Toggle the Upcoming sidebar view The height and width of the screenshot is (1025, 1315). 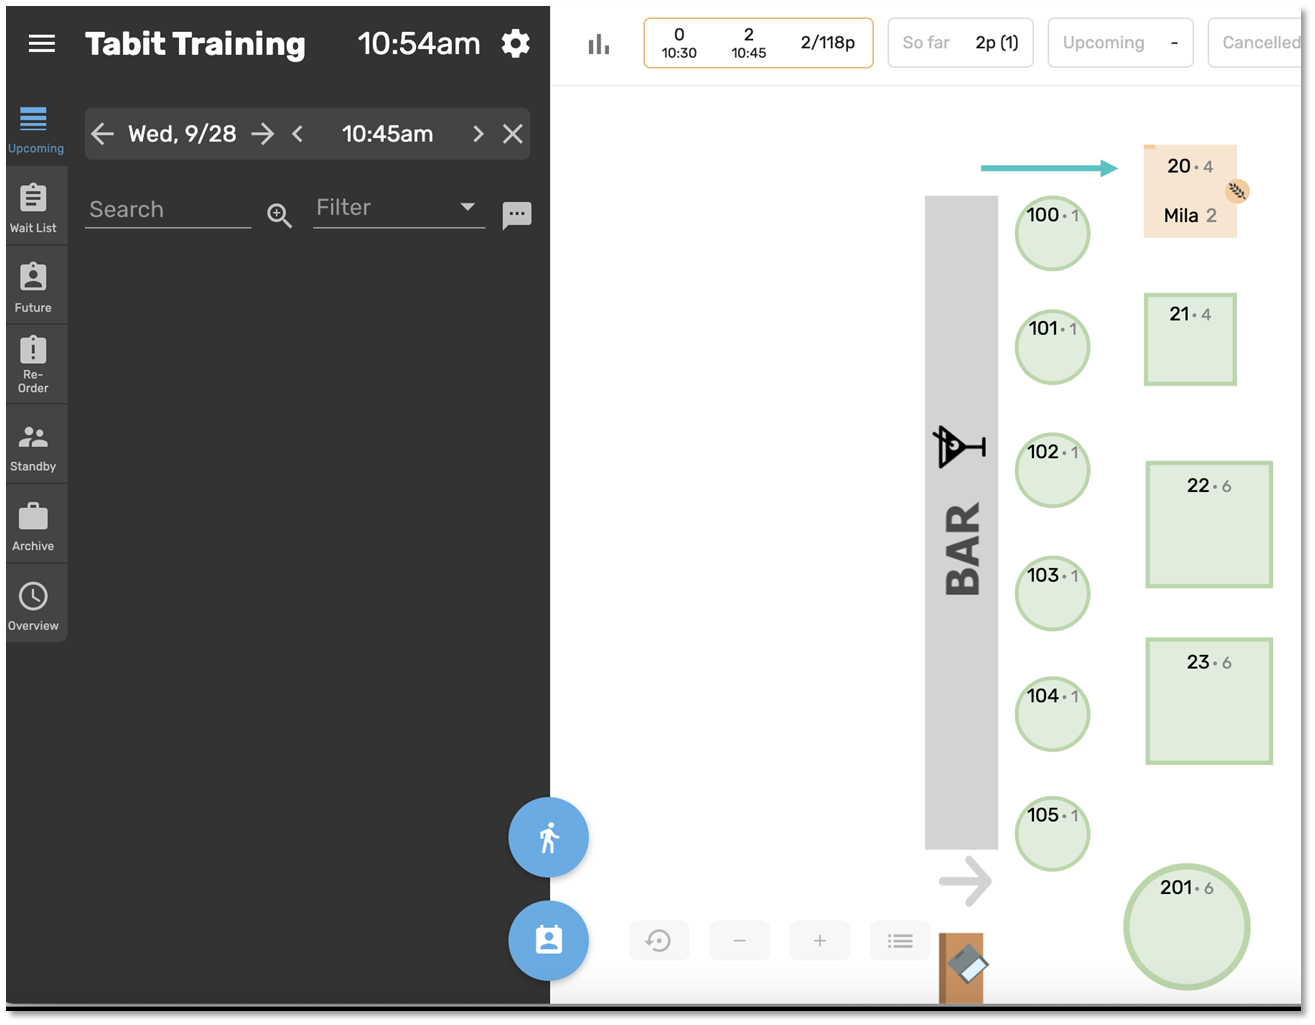click(35, 130)
